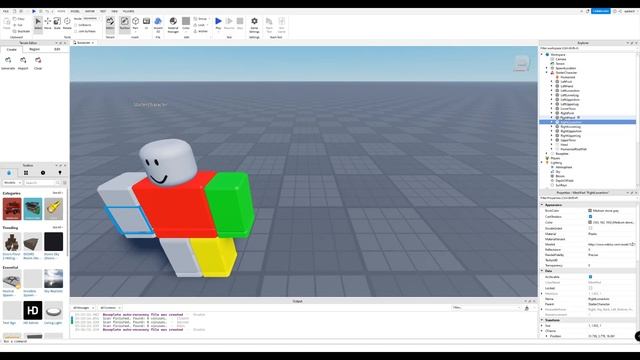Open the MODEL ribbon tab
This screenshot has width=640, height=360.
(x=75, y=11)
